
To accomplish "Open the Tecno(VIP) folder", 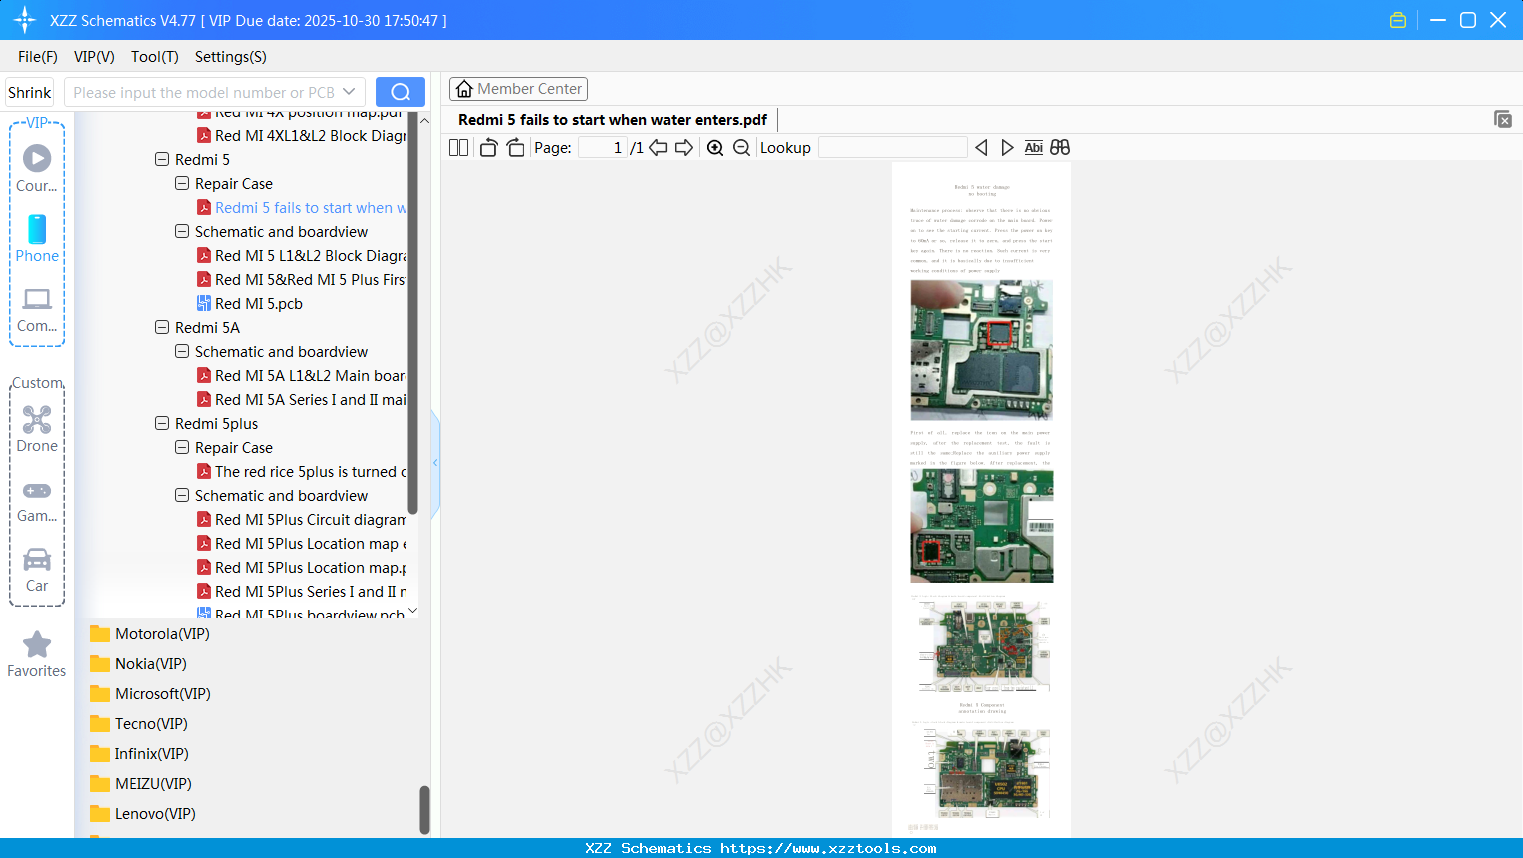I will pyautogui.click(x=139, y=724).
